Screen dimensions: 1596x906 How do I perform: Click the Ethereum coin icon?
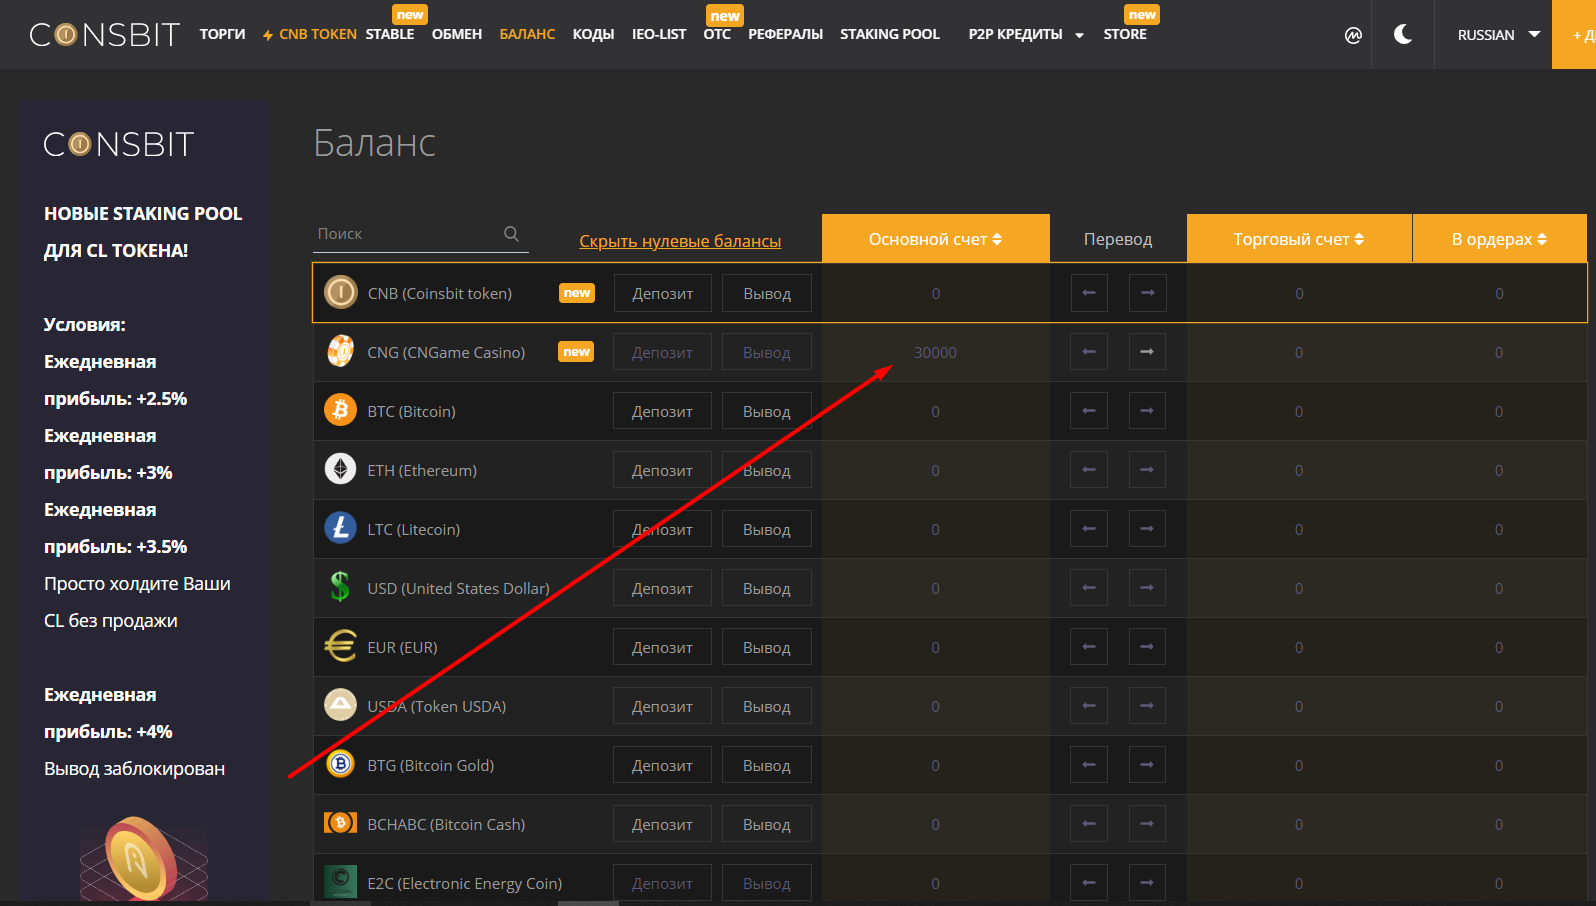pos(340,470)
